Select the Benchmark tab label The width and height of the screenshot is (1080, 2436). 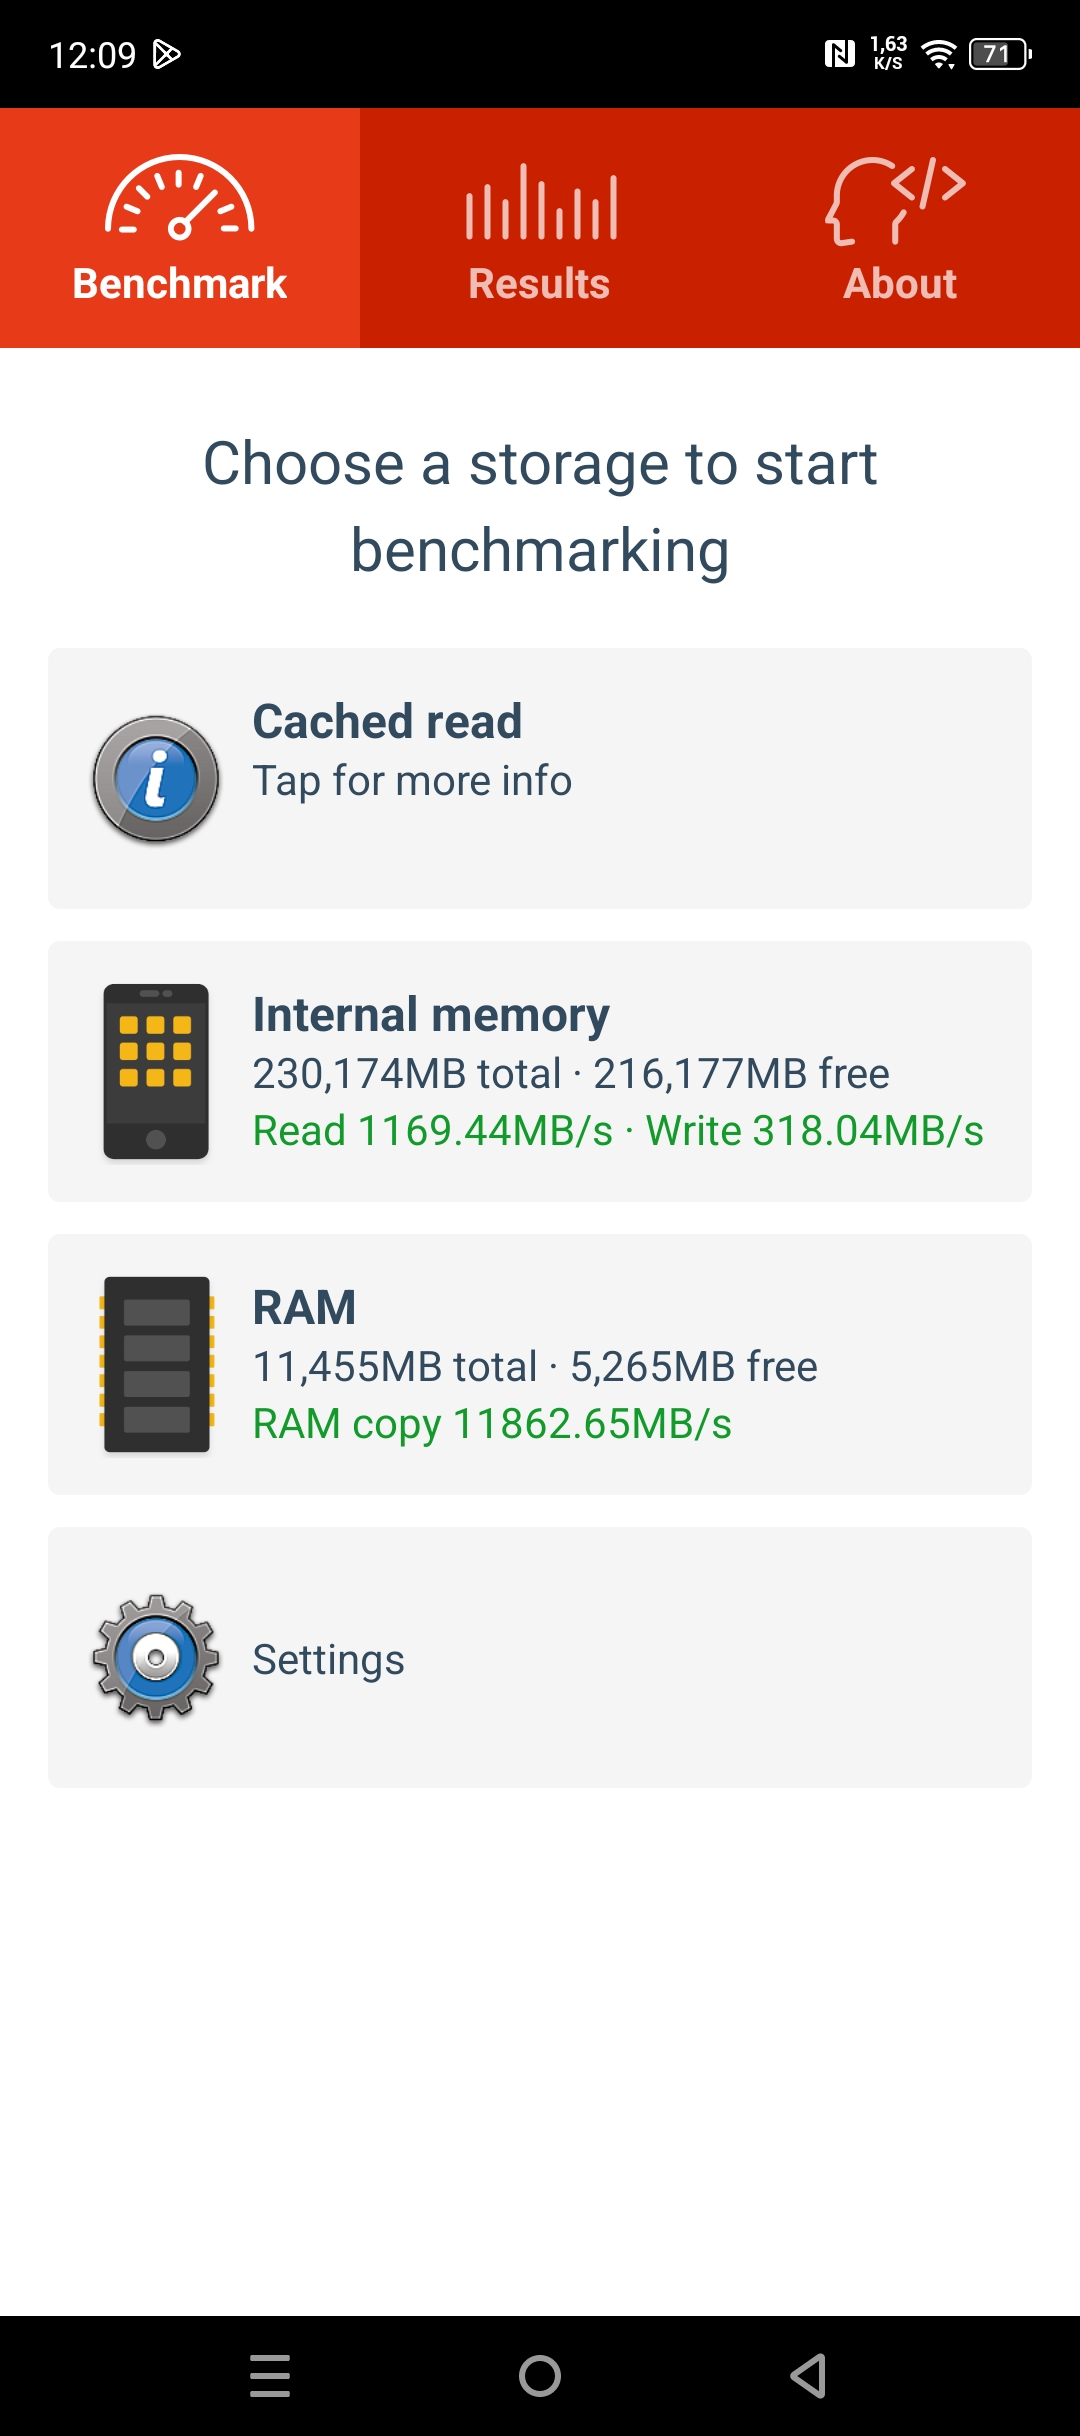click(x=180, y=284)
